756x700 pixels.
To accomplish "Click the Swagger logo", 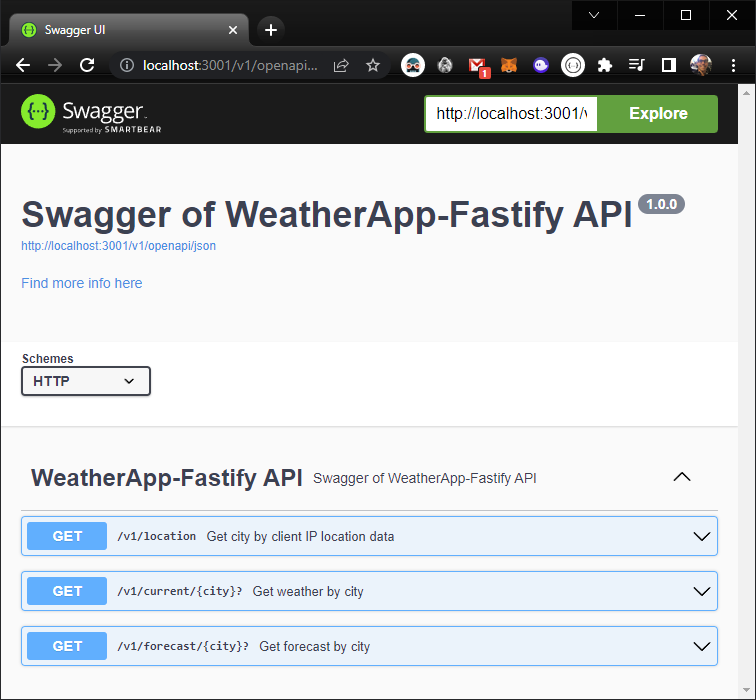I will click(91, 113).
